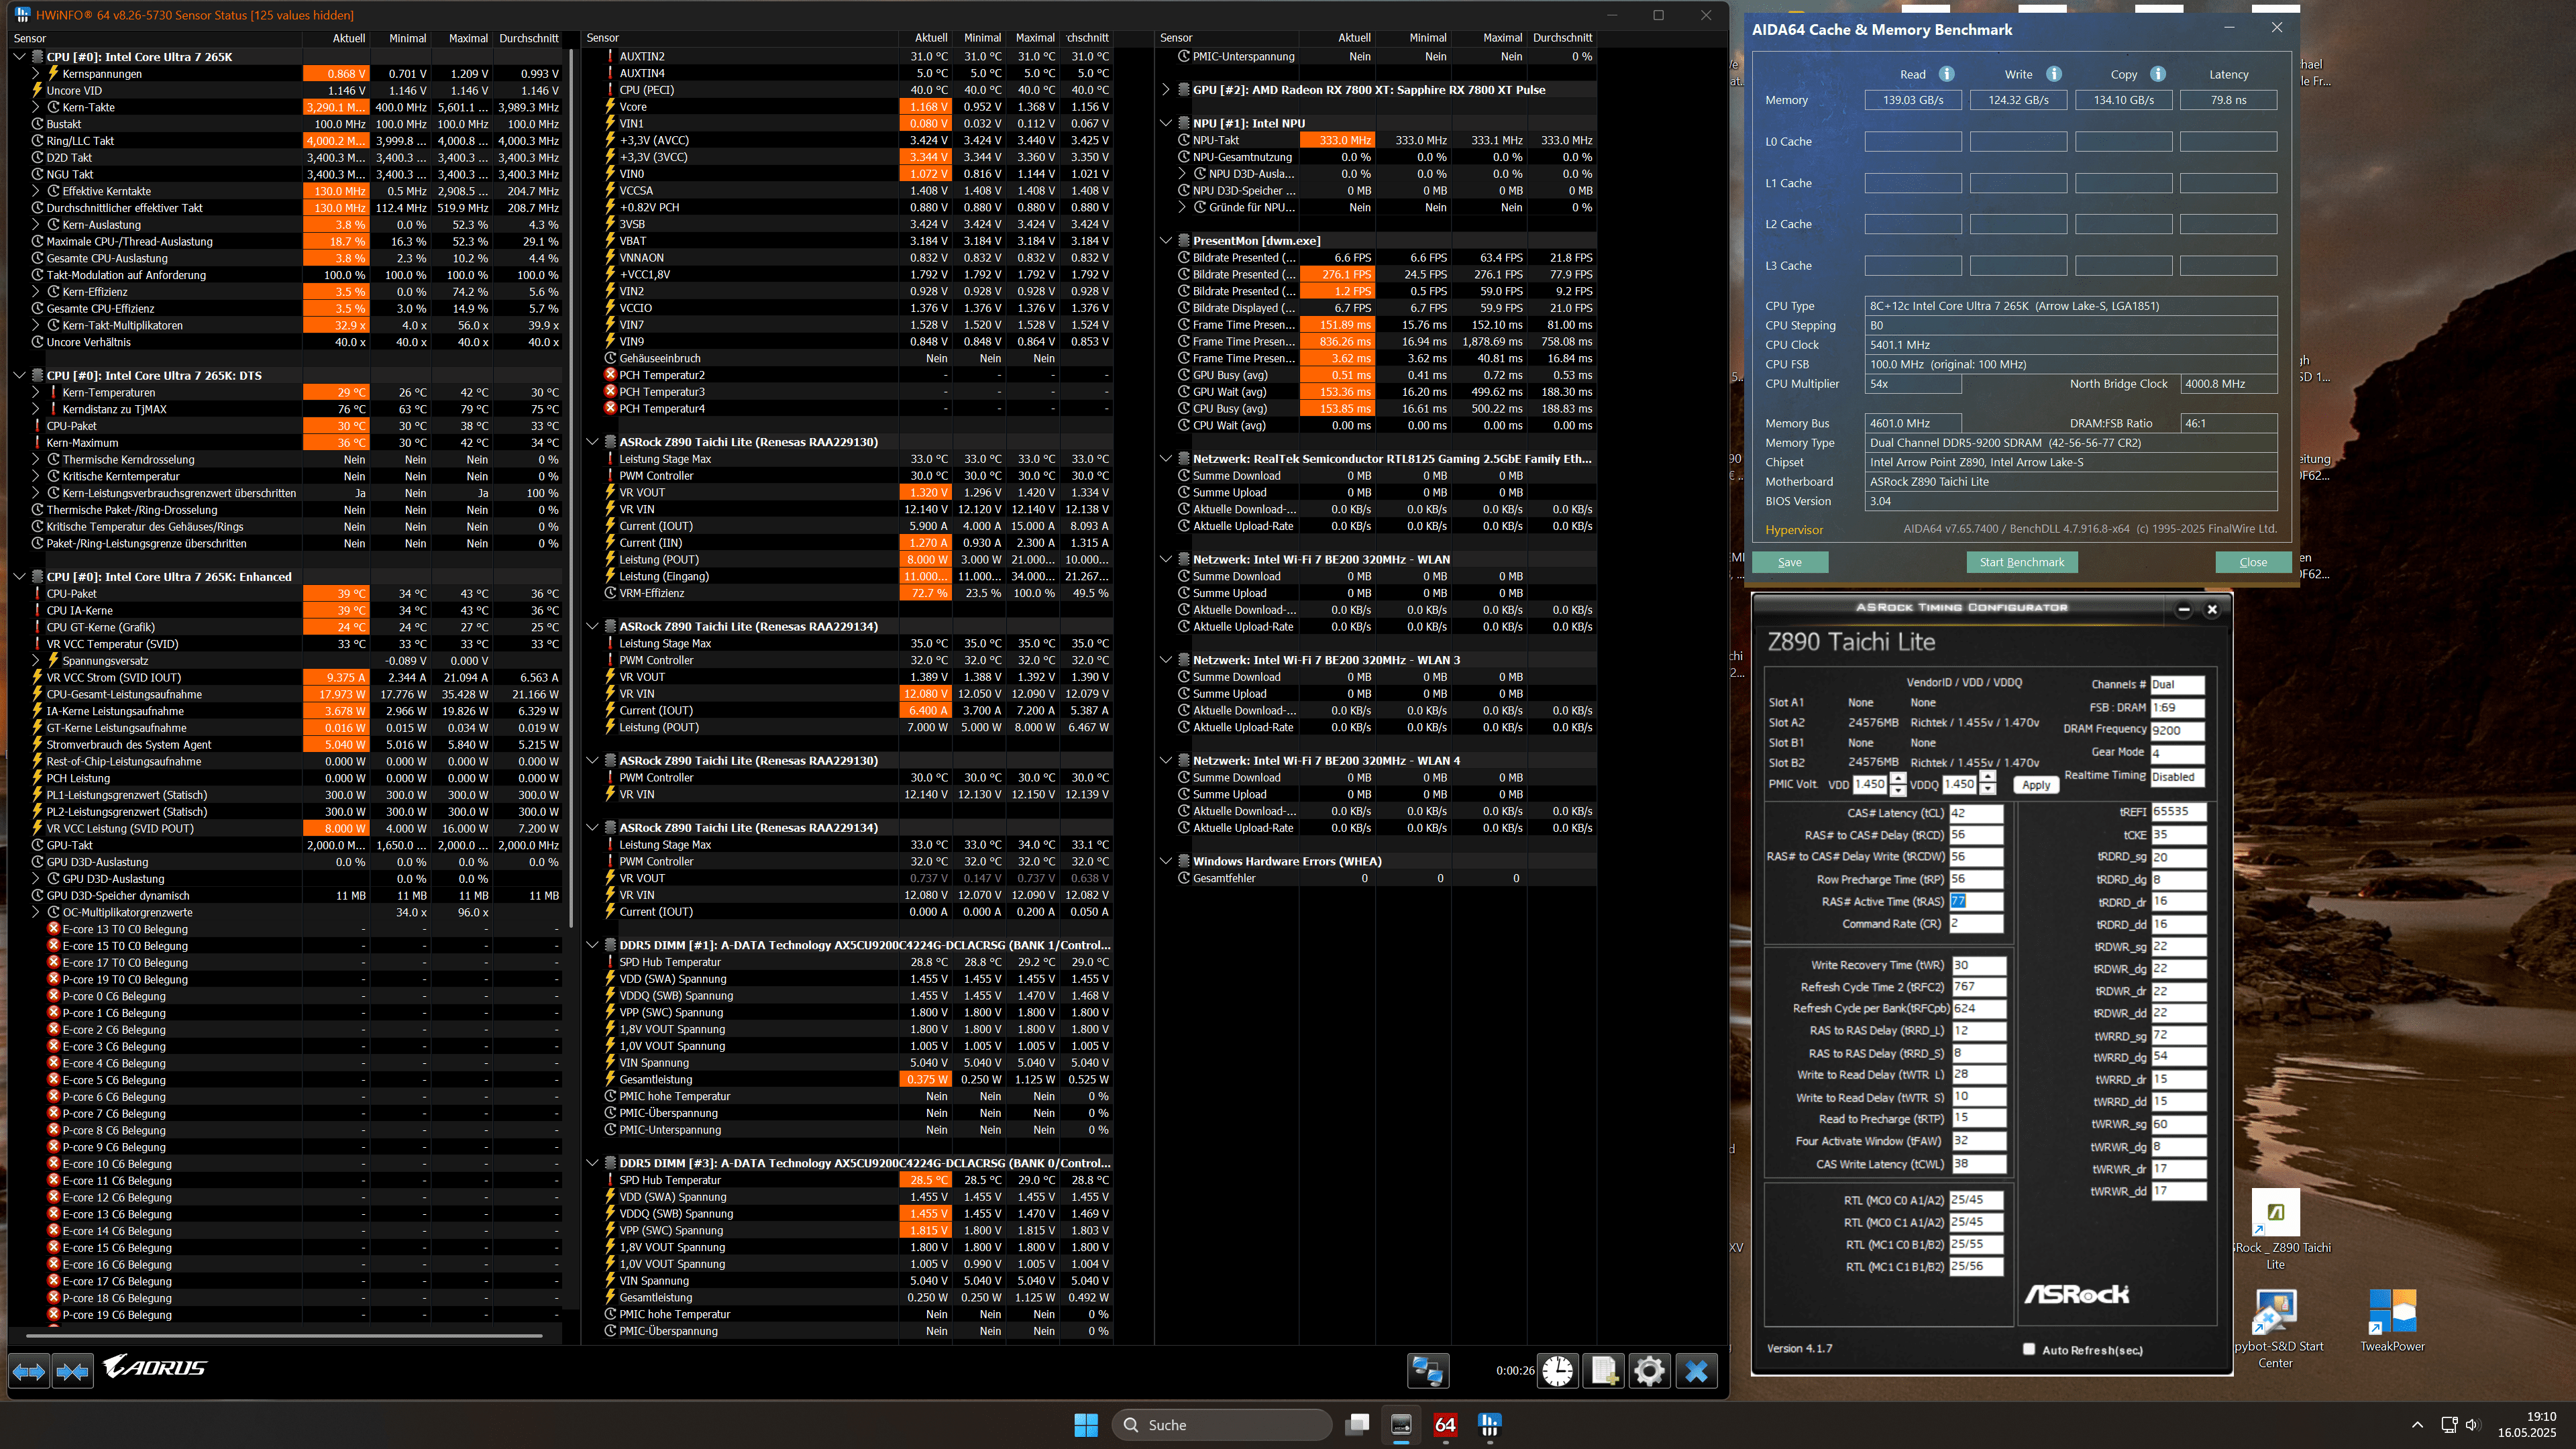Click the clock reset-timer icon in HWiNFO
Image resolution: width=2576 pixels, height=1449 pixels.
click(x=1557, y=1370)
